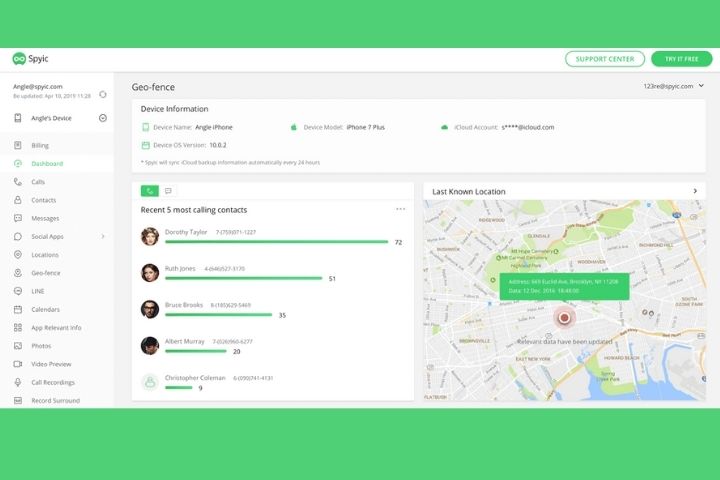Expand Angle's Device dropdown circle
This screenshot has height=480, width=720.
pos(103,118)
